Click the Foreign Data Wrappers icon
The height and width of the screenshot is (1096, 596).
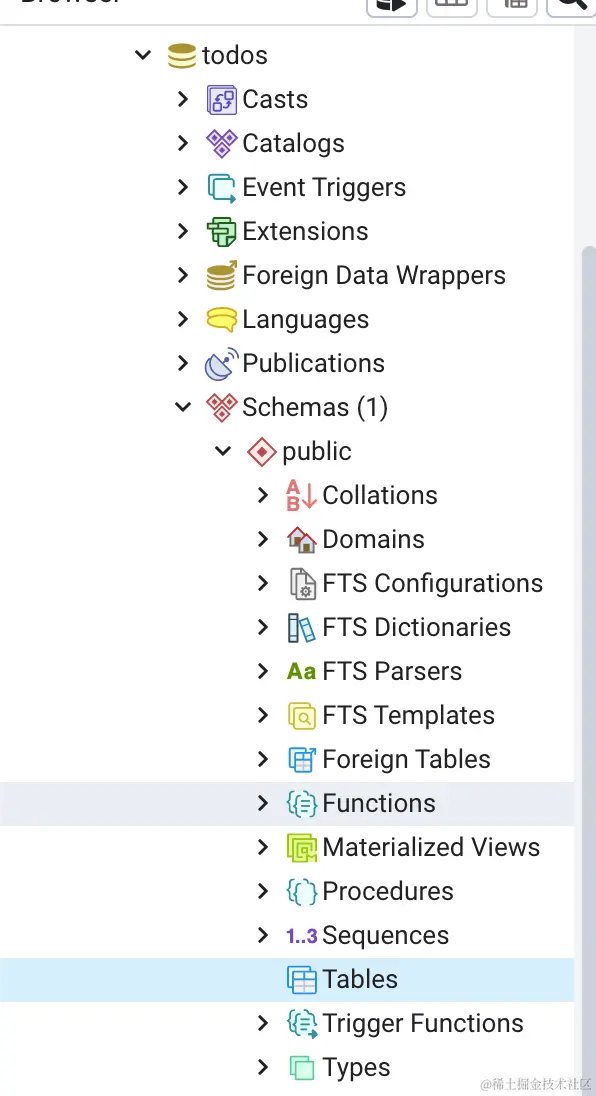coord(220,275)
